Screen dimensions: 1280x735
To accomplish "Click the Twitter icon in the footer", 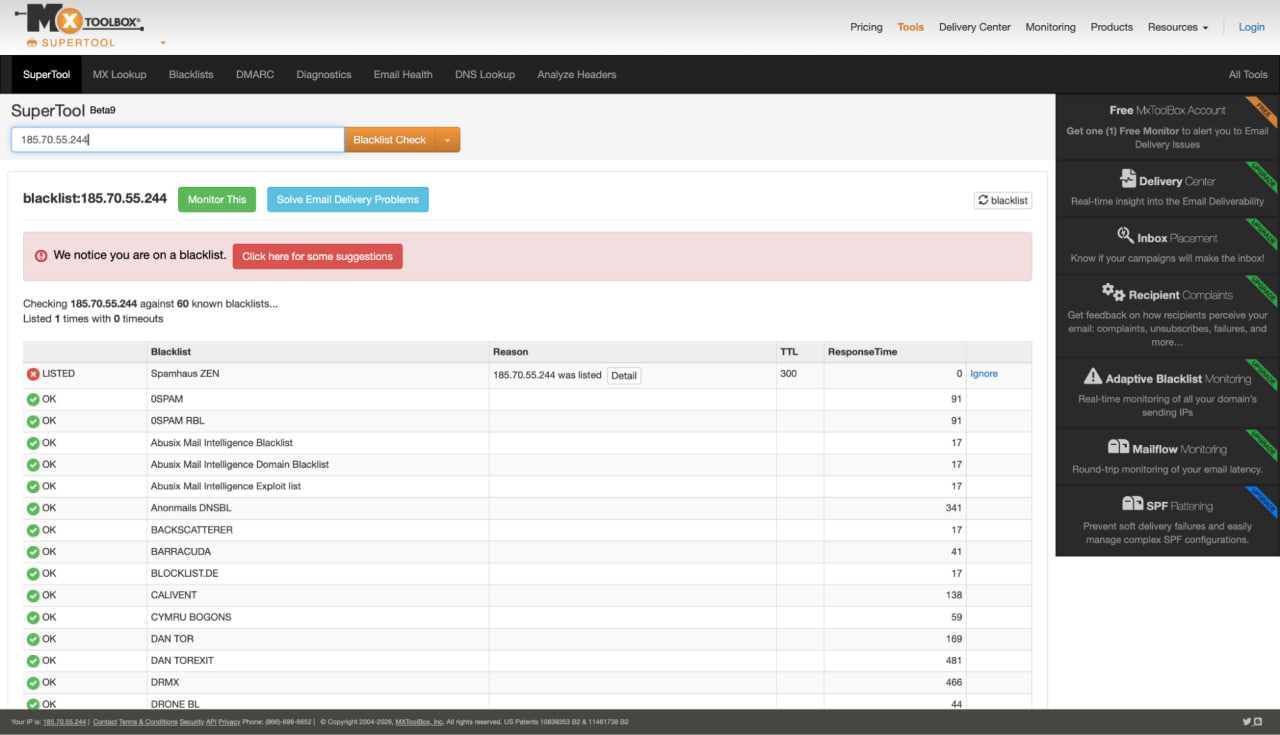I will click(1247, 721).
